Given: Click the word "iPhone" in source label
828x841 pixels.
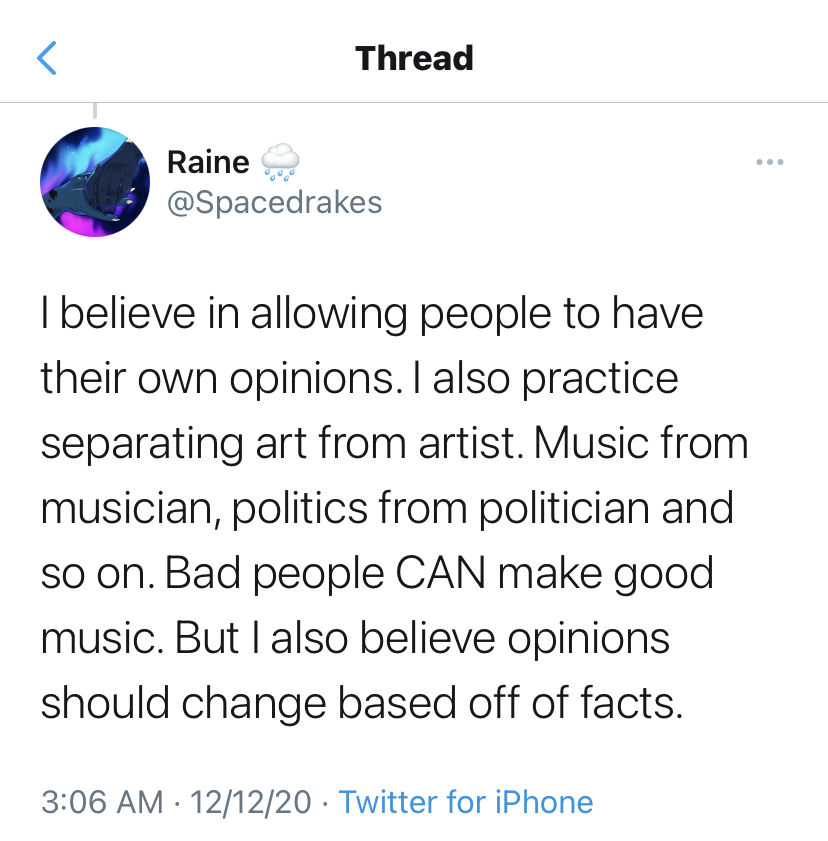Looking at the screenshot, I should (x=544, y=802).
